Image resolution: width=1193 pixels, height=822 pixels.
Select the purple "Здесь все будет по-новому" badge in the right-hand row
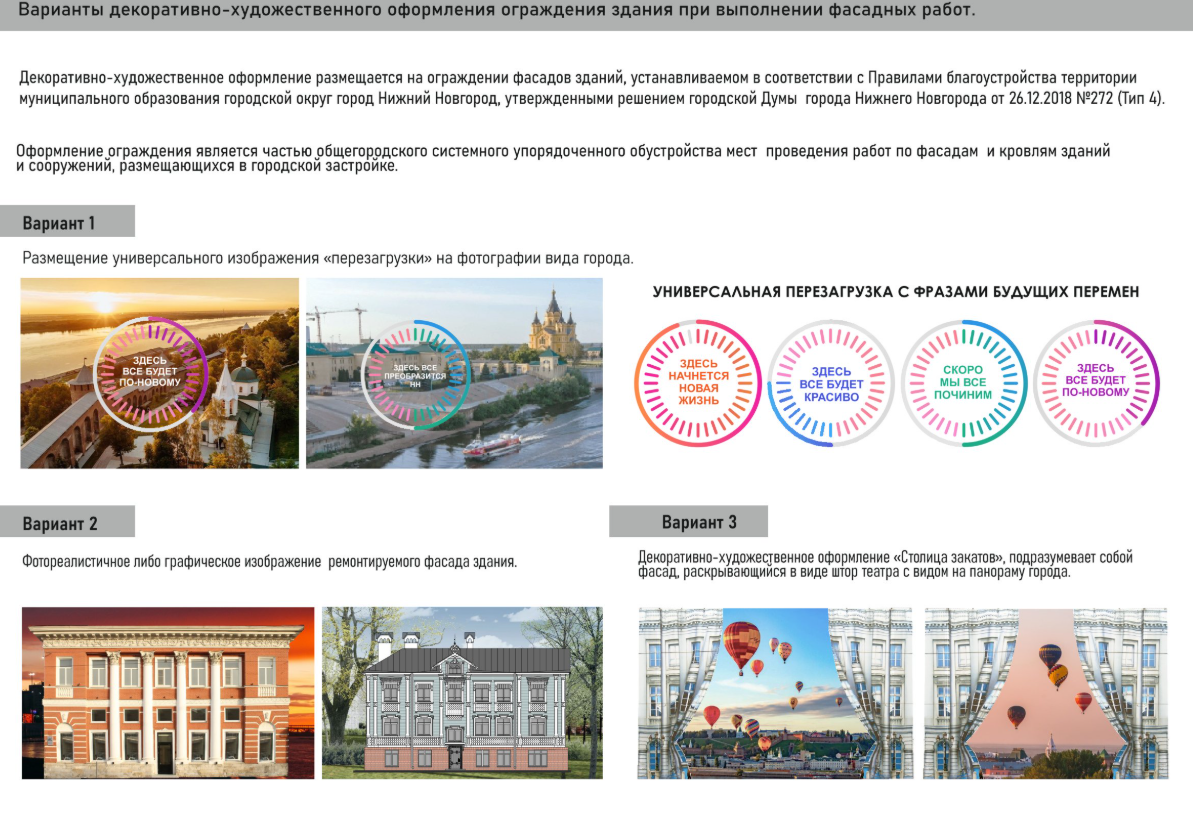coord(1096,382)
